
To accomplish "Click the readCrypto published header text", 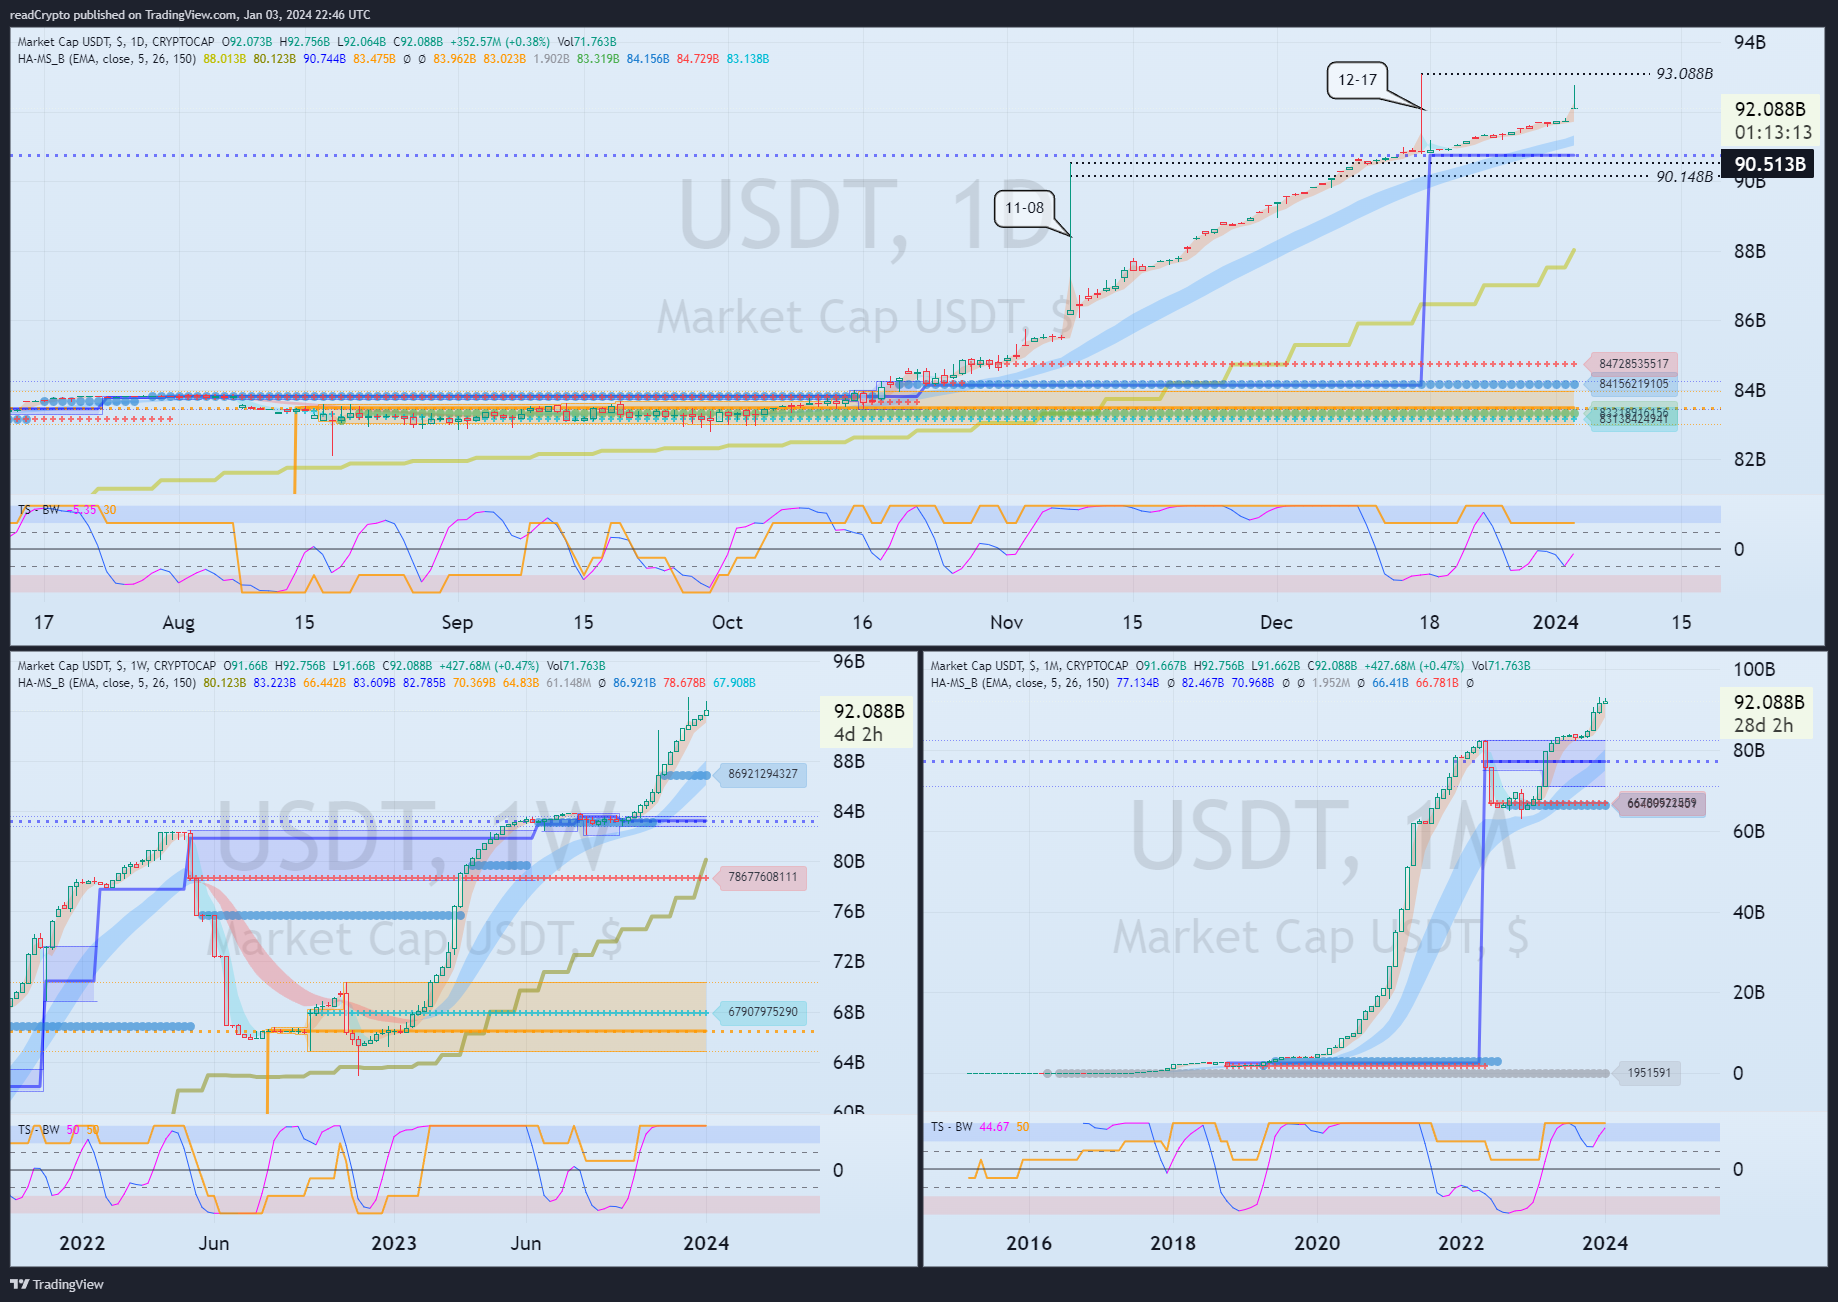I will pyautogui.click(x=190, y=14).
